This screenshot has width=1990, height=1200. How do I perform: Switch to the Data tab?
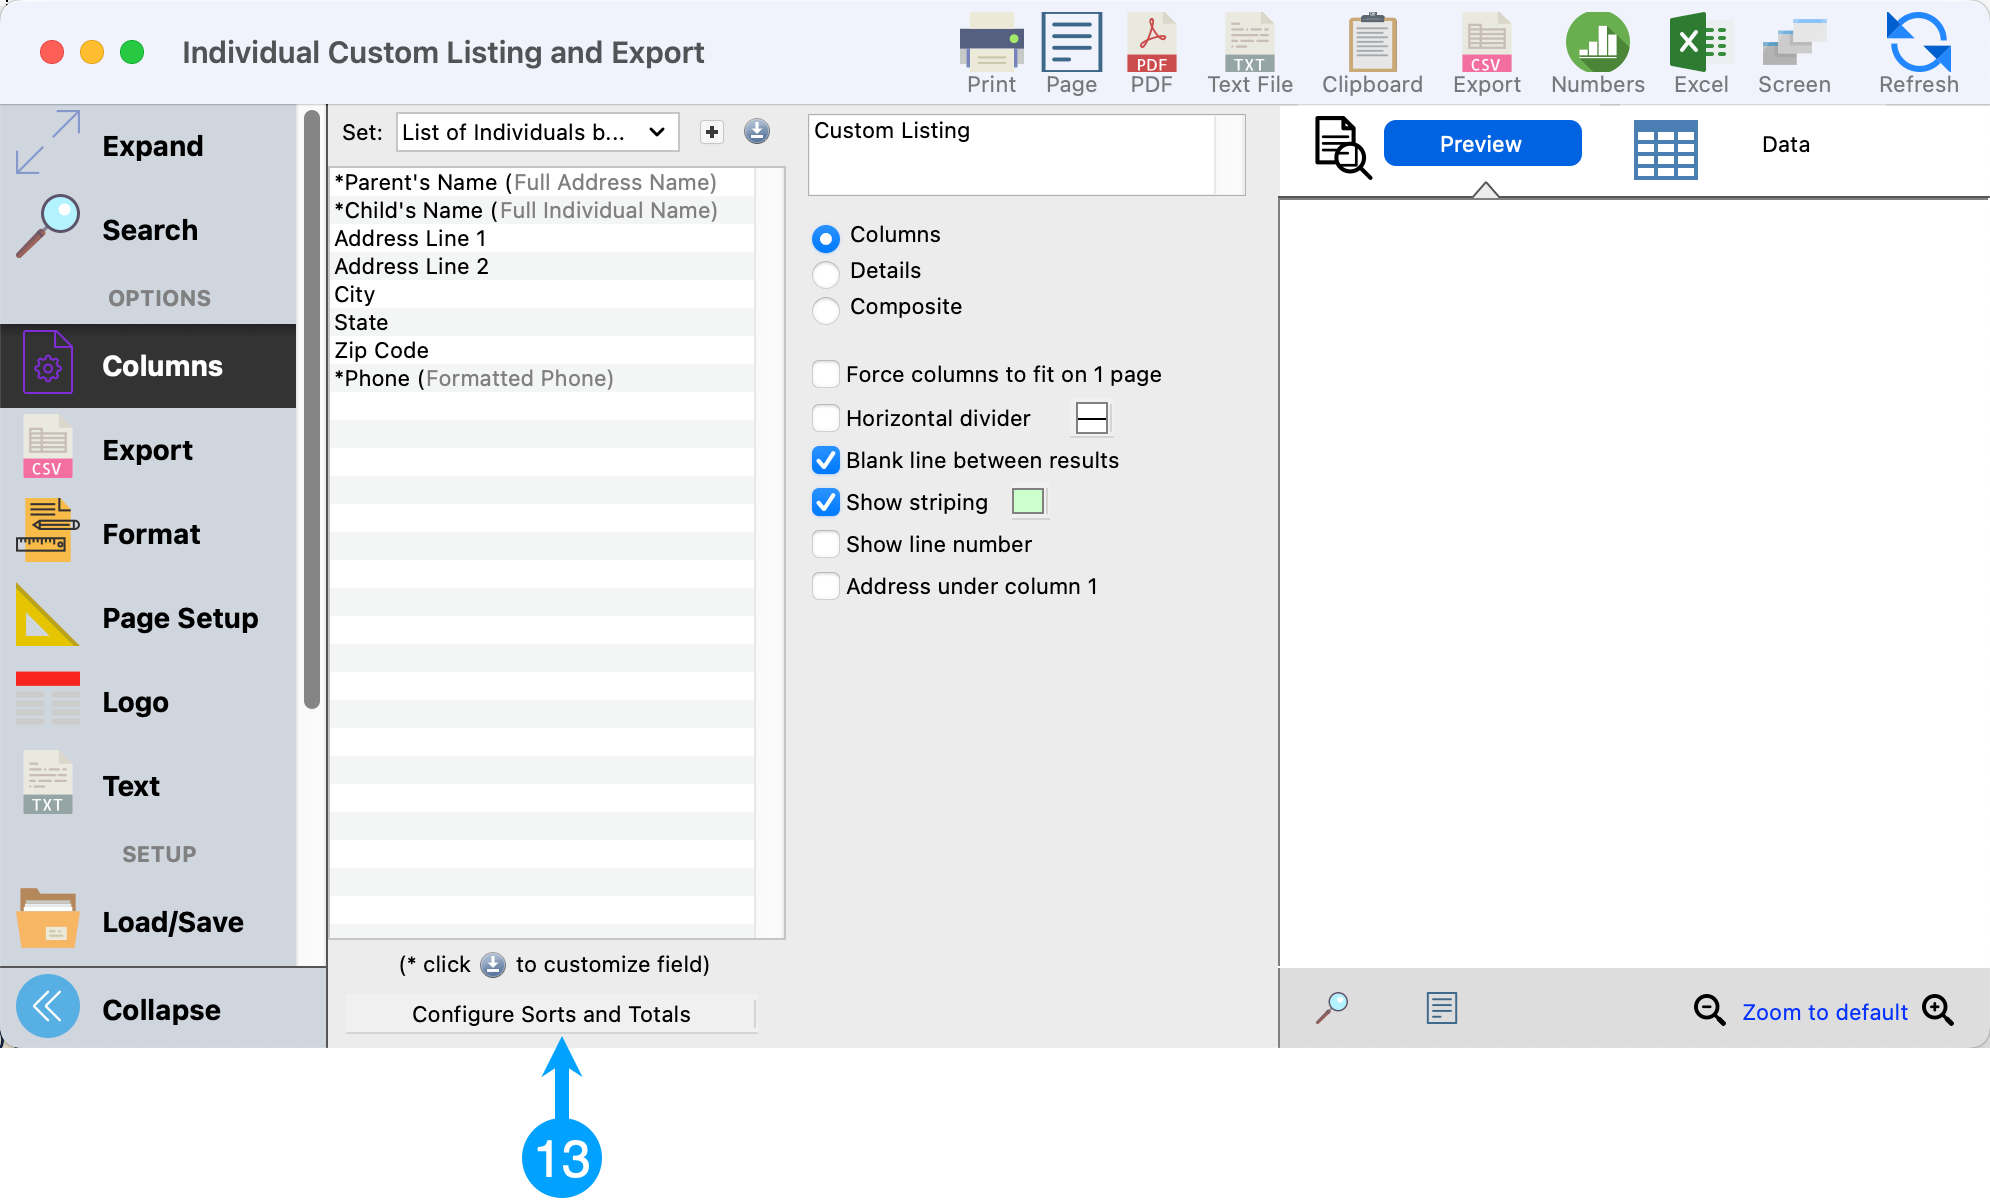click(x=1785, y=145)
